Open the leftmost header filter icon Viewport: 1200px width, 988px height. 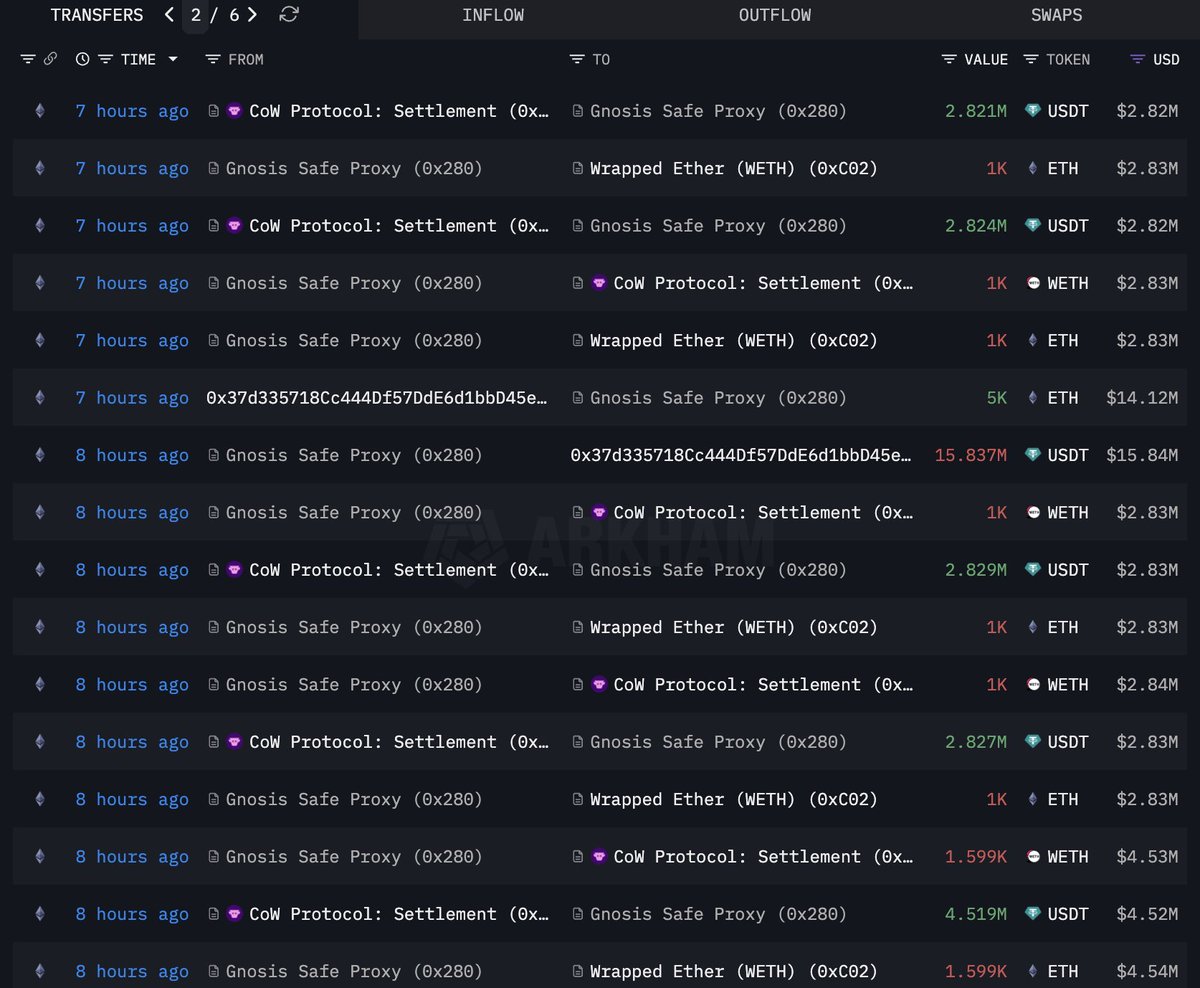[28, 60]
